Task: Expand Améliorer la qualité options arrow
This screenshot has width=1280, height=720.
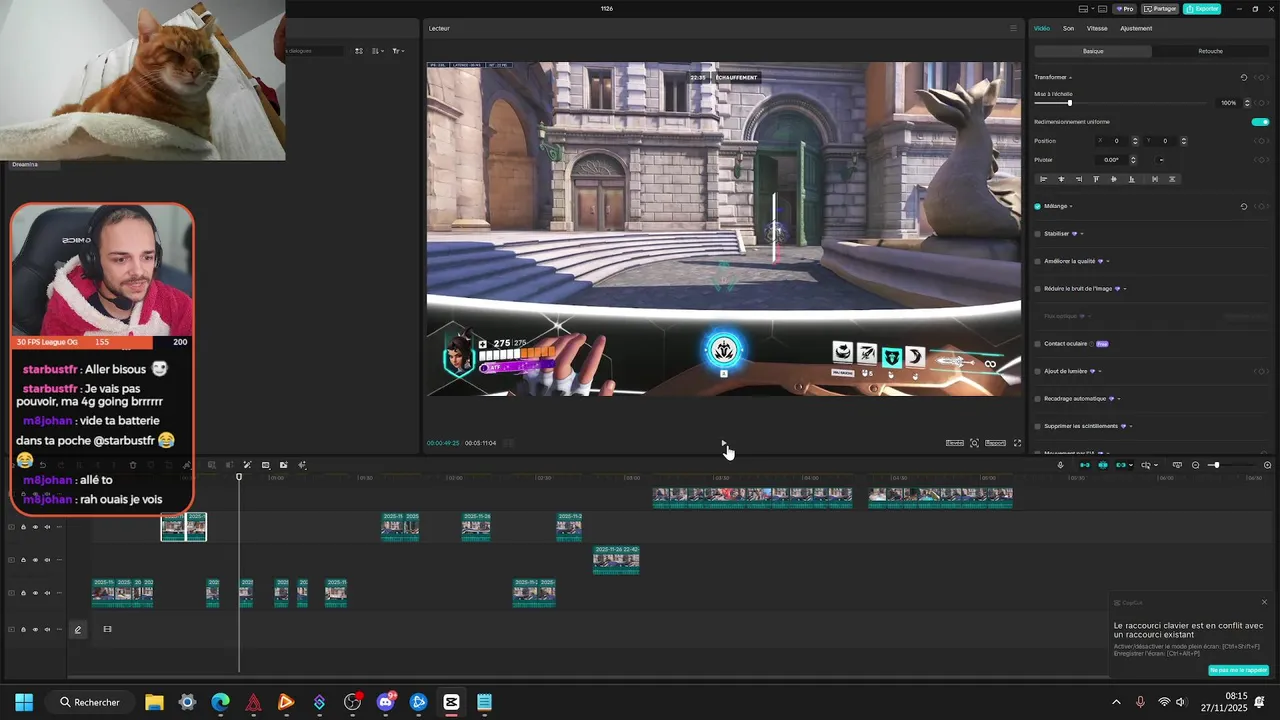Action: pos(1108,261)
